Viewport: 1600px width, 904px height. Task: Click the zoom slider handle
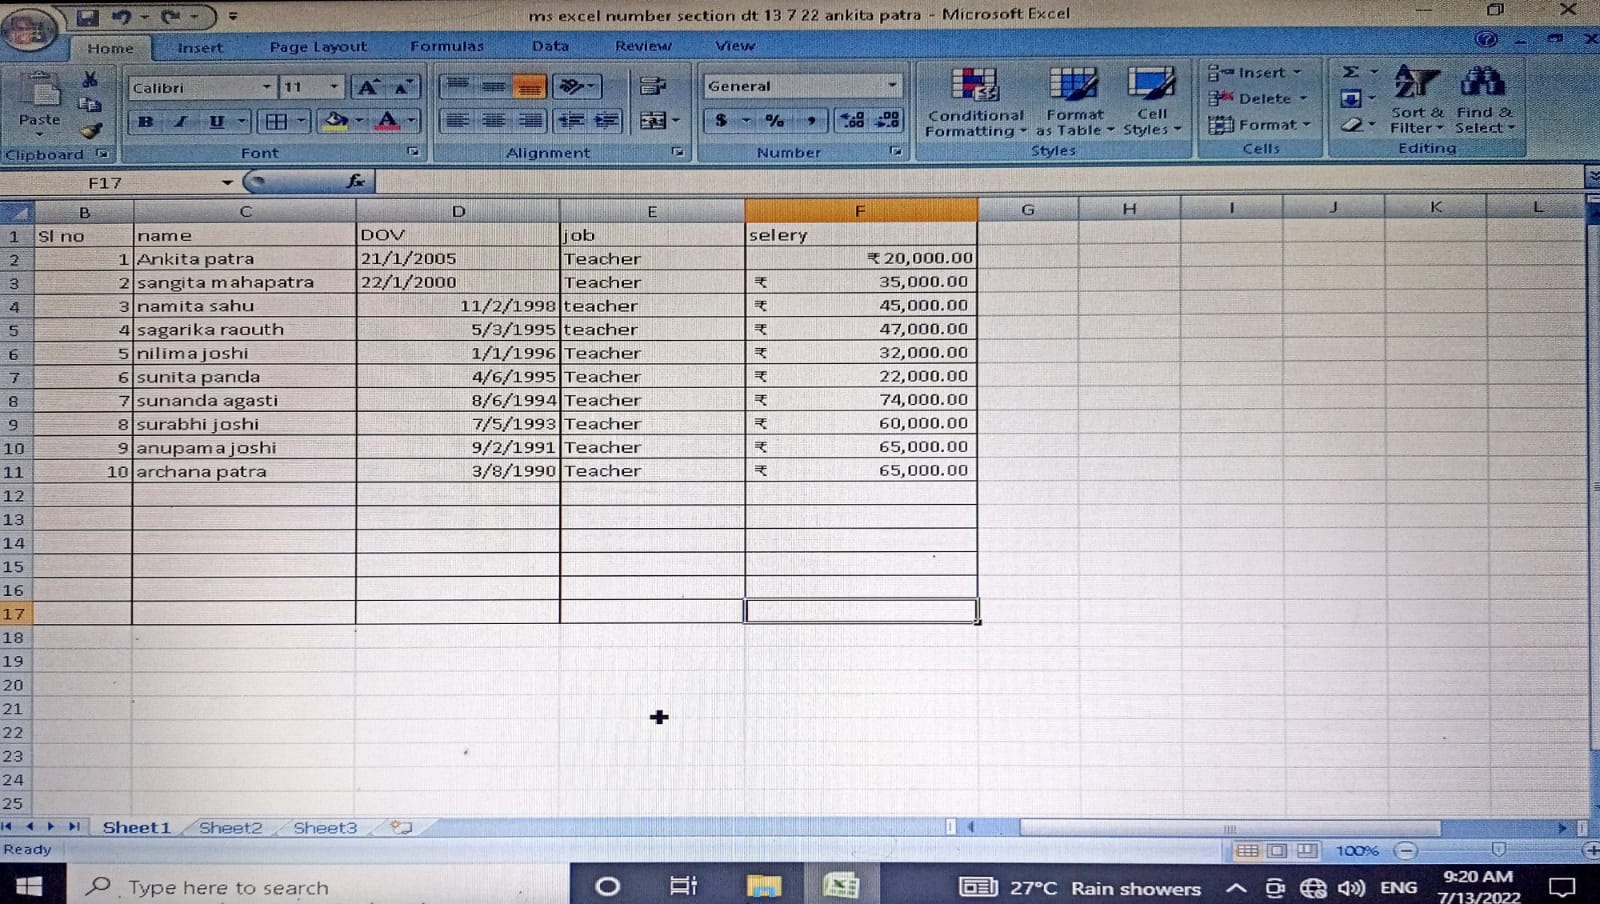coord(1498,850)
